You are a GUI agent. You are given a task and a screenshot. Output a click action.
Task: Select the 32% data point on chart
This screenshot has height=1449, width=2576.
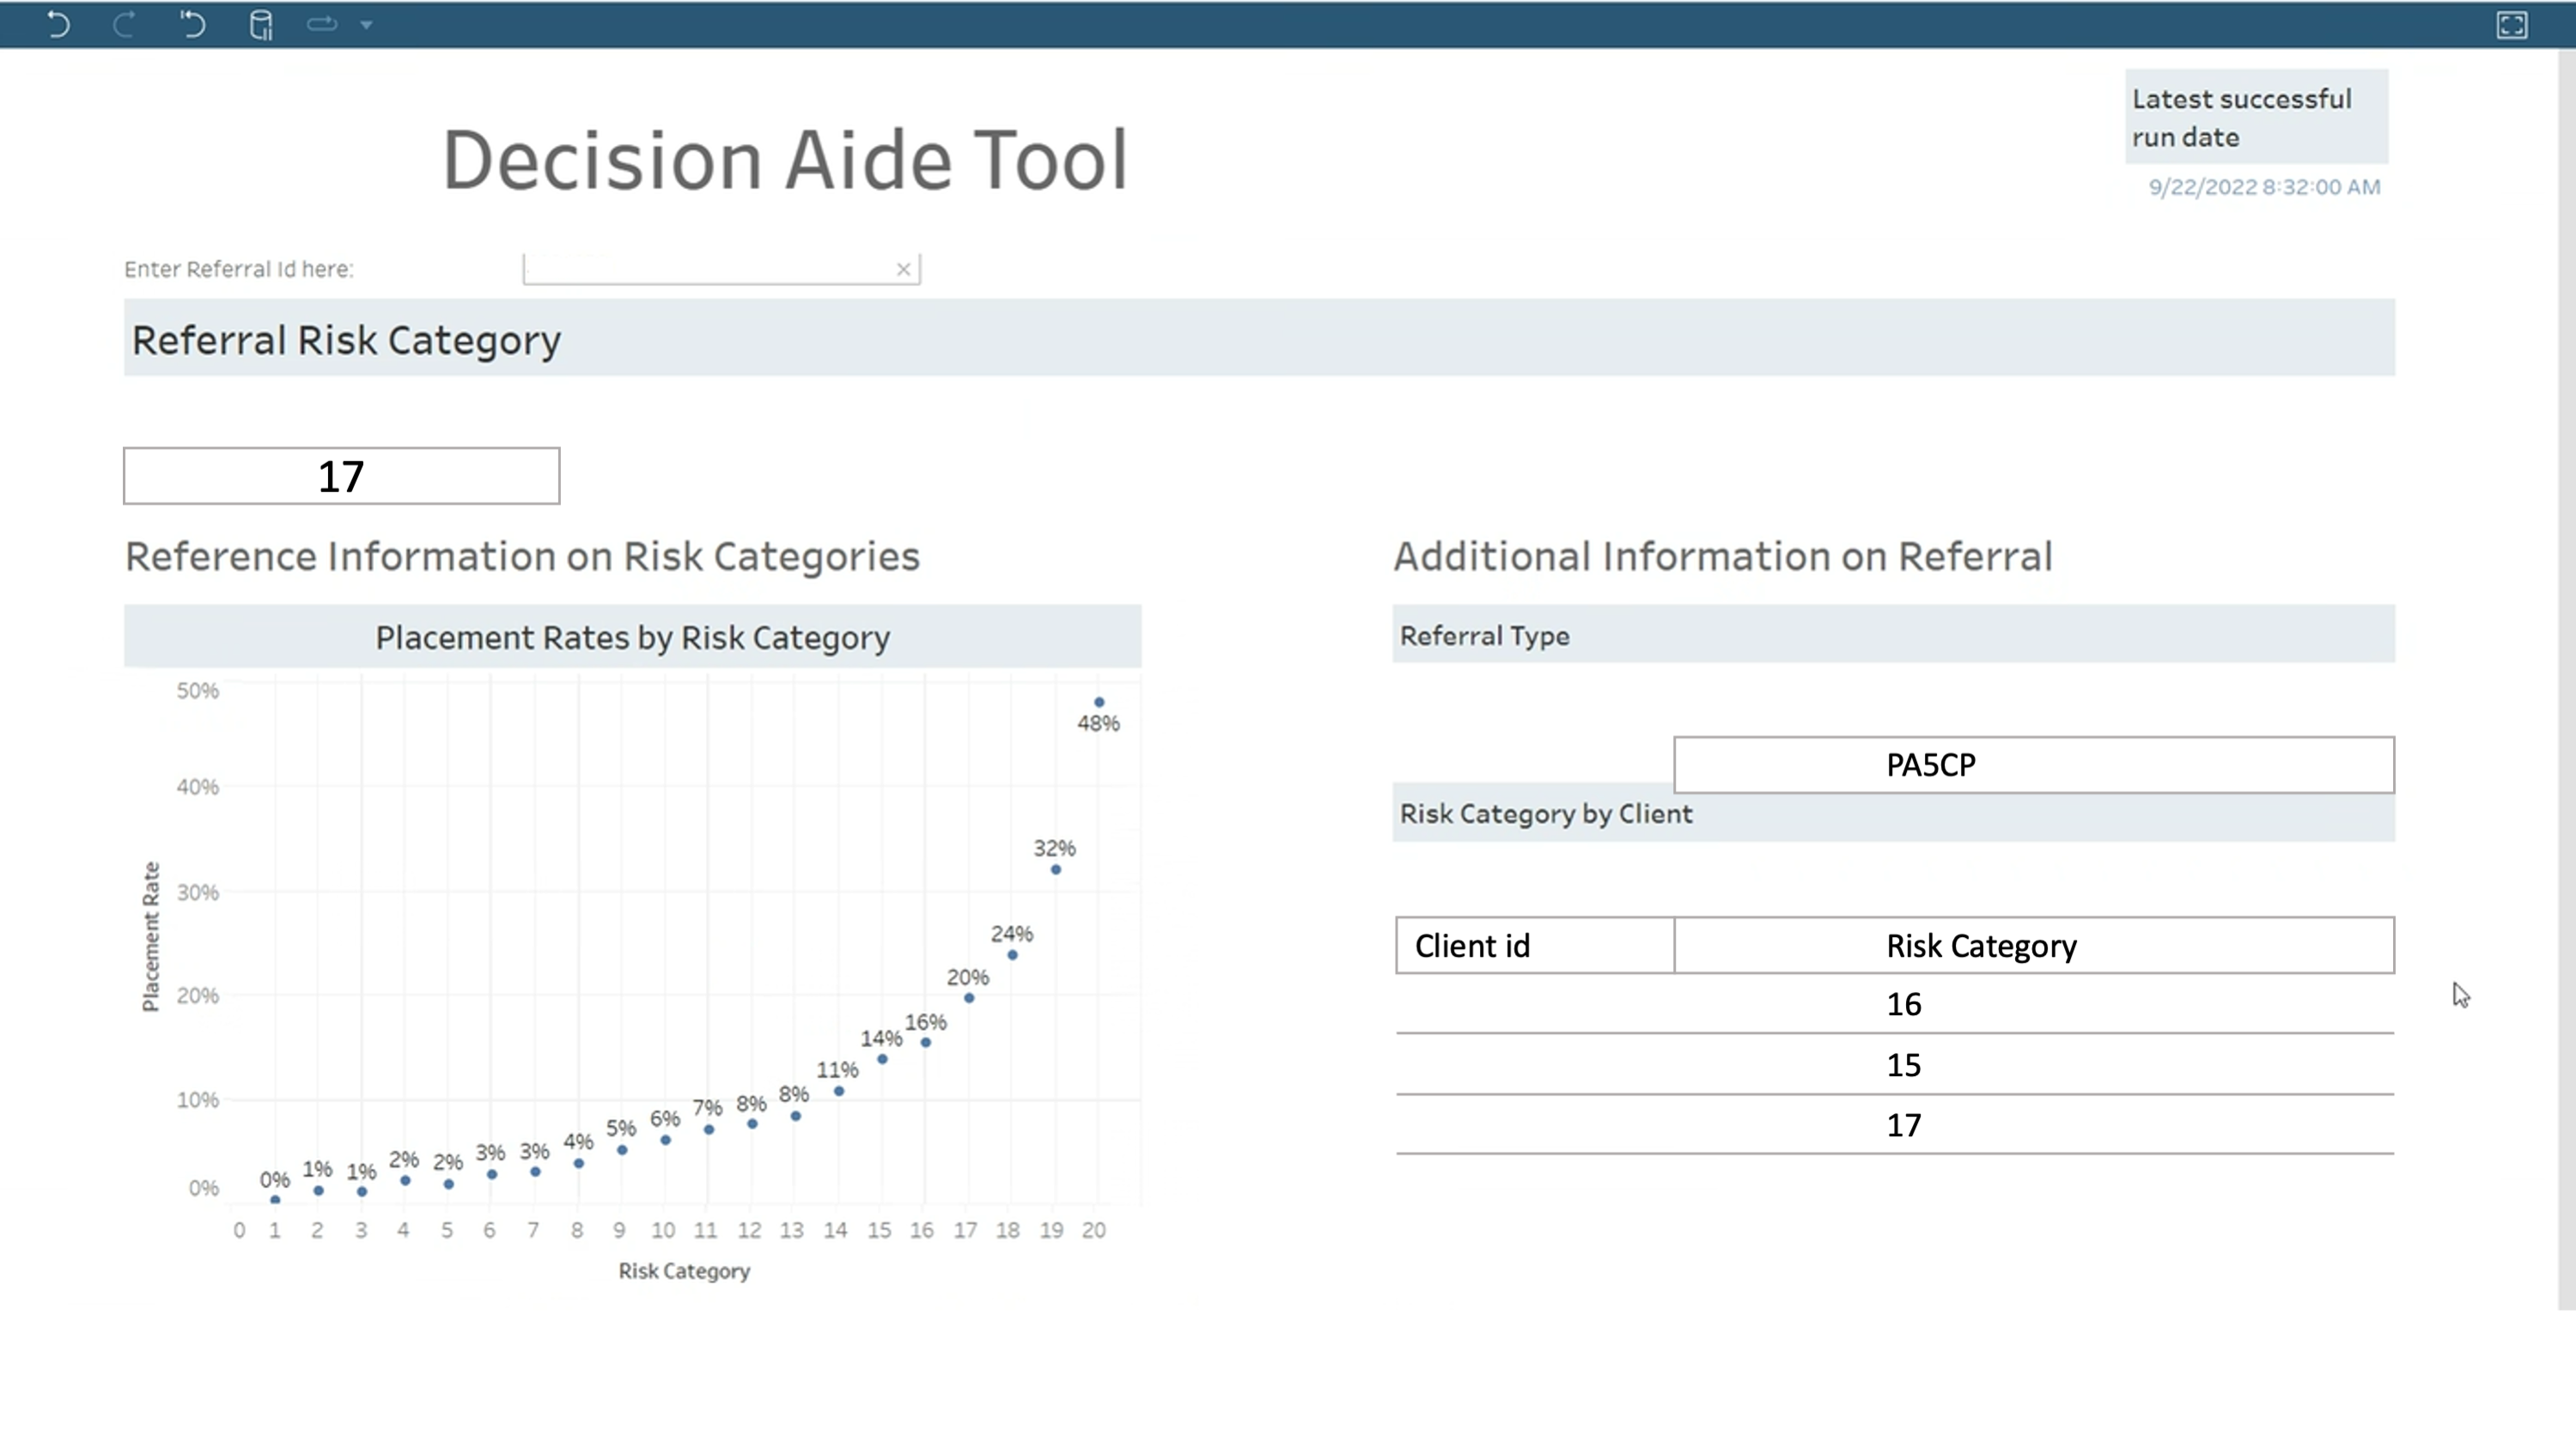point(1055,869)
